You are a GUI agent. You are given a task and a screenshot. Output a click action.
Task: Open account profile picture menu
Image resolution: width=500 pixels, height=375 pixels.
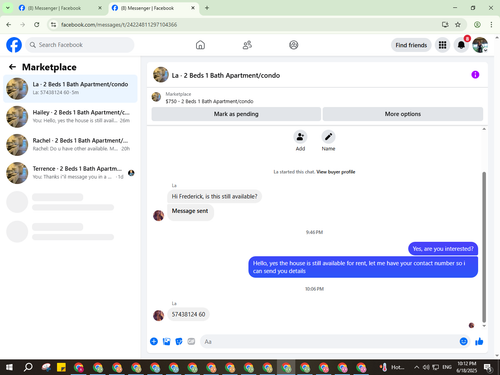tap(480, 45)
